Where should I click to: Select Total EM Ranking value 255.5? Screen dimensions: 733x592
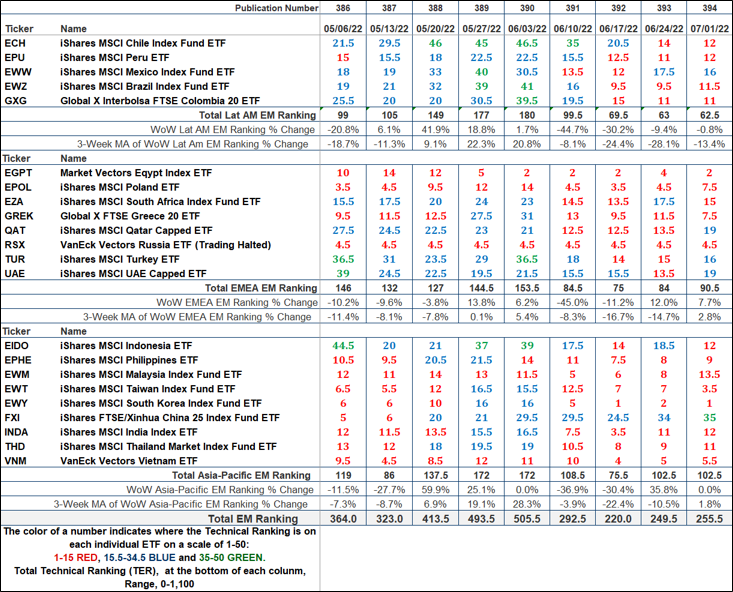[x=710, y=519]
